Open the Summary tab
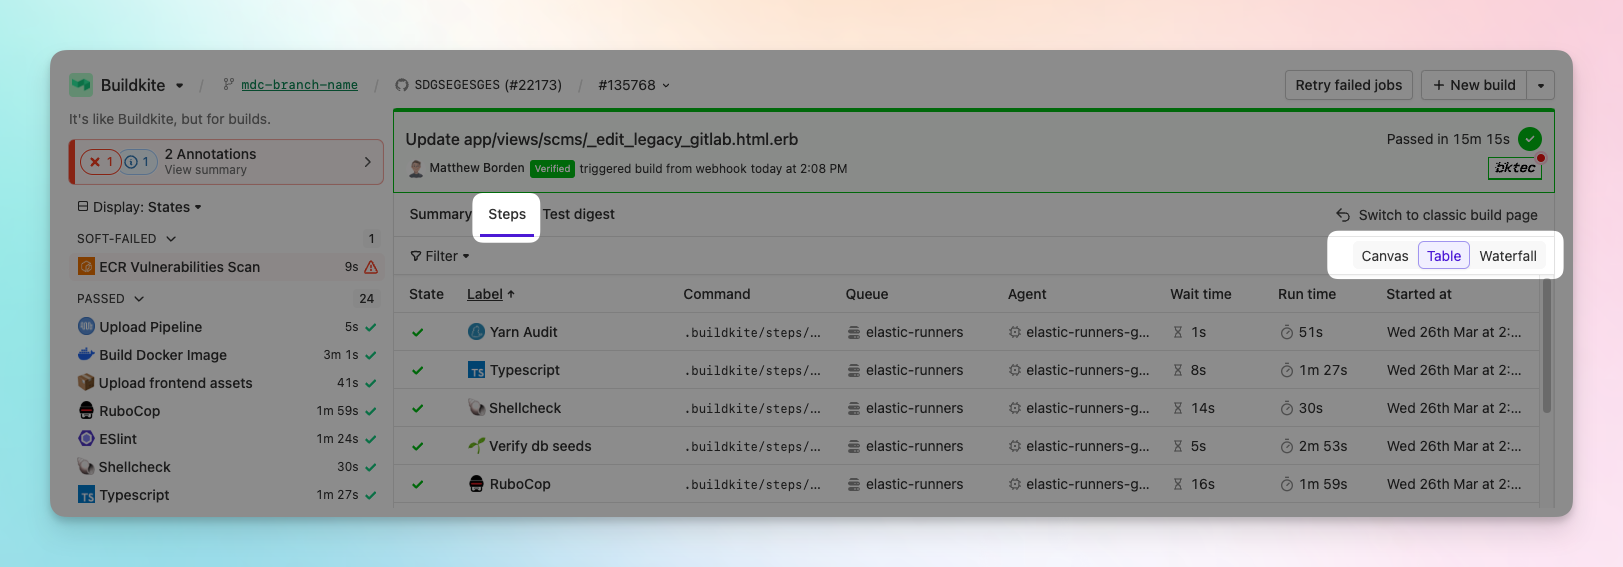 440,214
